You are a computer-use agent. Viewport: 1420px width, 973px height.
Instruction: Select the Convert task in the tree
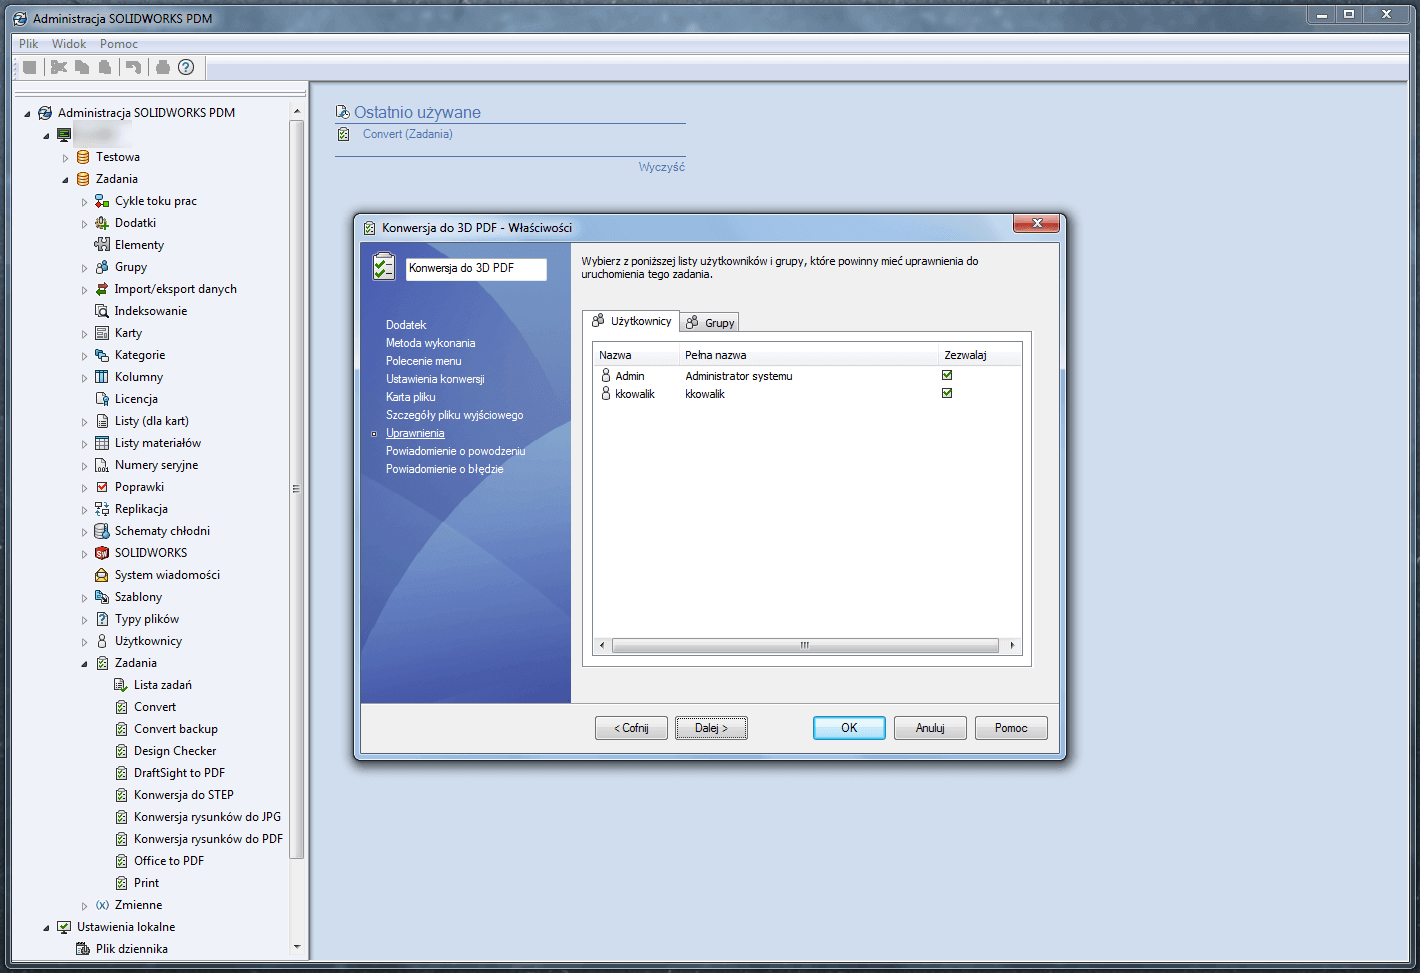(156, 706)
